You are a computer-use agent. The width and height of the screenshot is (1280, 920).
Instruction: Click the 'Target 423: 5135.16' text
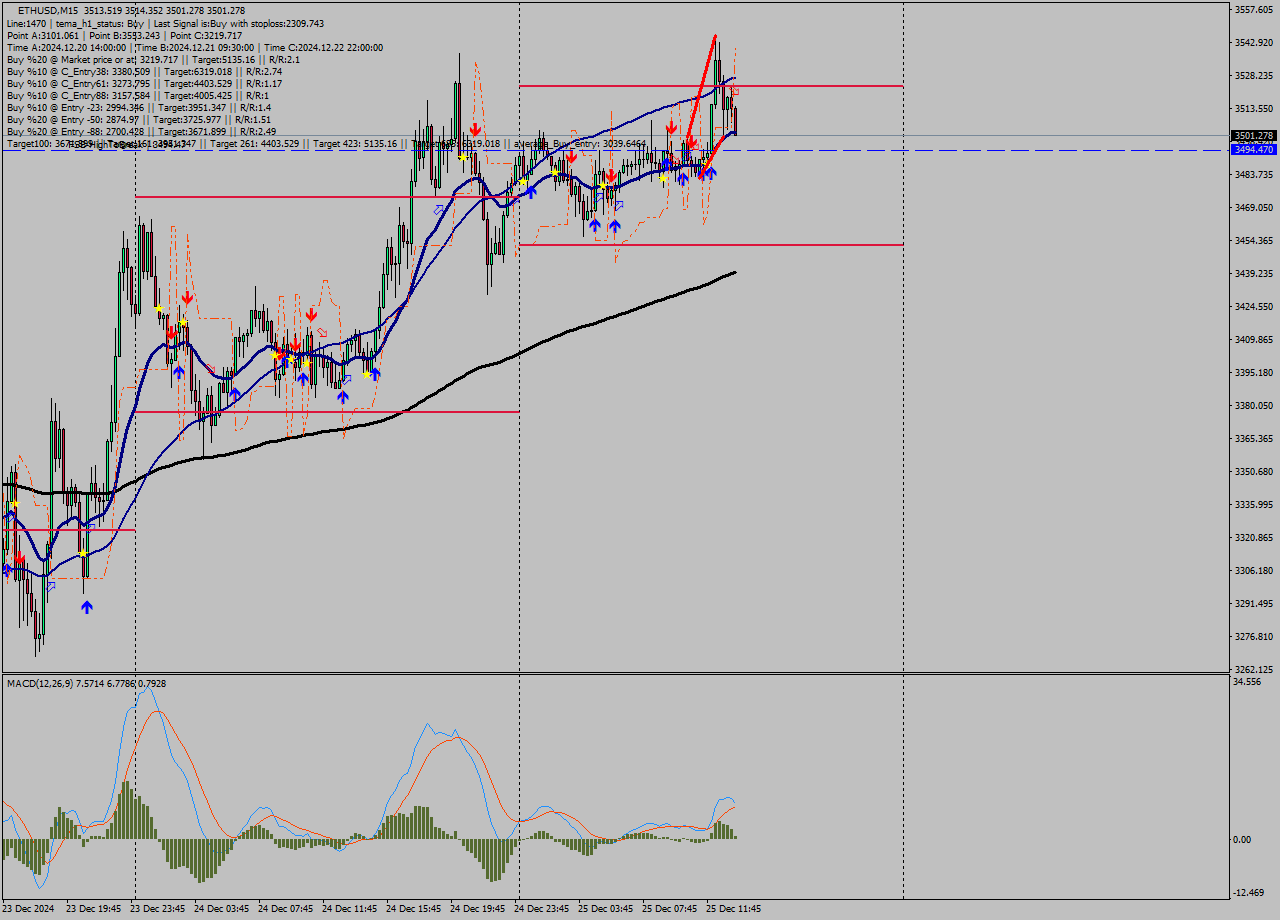point(354,144)
